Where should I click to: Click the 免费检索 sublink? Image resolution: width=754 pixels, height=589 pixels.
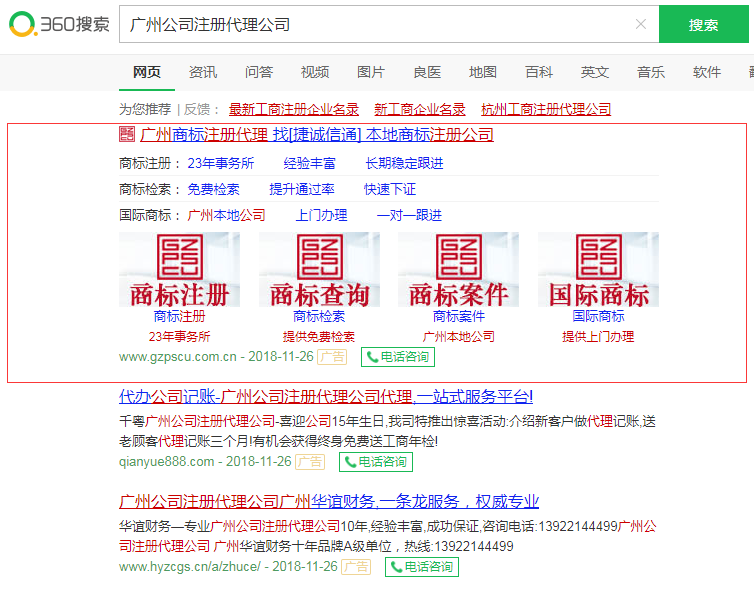(x=213, y=189)
